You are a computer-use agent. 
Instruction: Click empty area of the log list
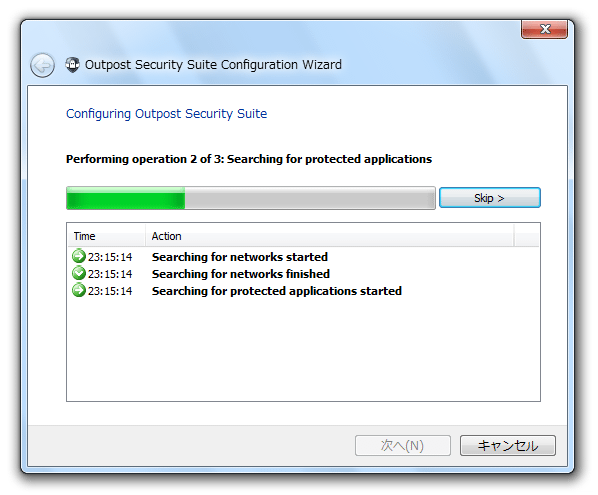(303, 351)
